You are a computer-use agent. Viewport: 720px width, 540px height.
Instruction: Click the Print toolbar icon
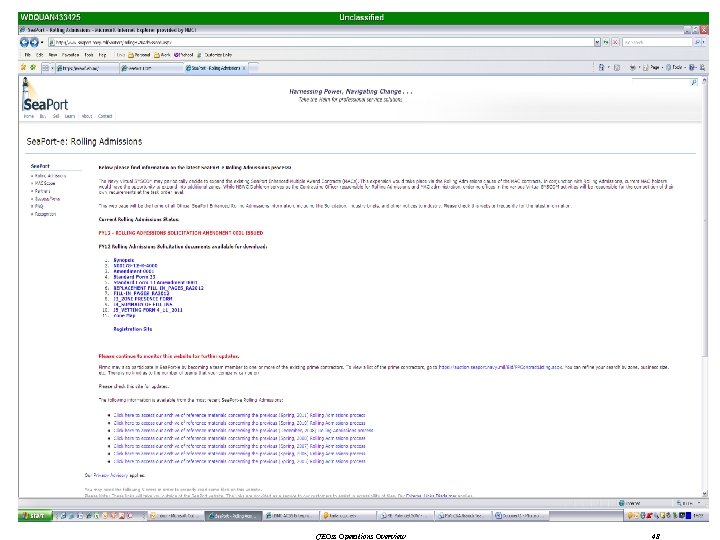coord(632,68)
